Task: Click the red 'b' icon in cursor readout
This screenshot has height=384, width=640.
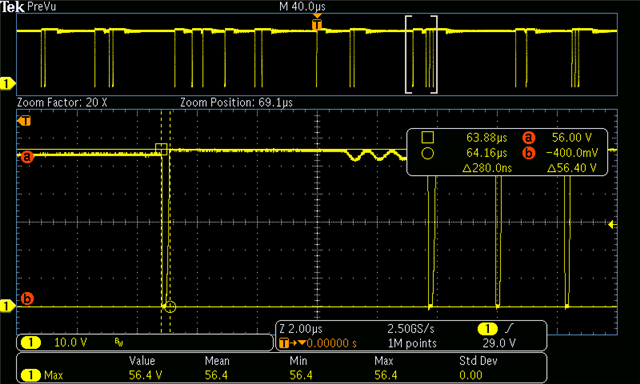Action: click(x=529, y=153)
